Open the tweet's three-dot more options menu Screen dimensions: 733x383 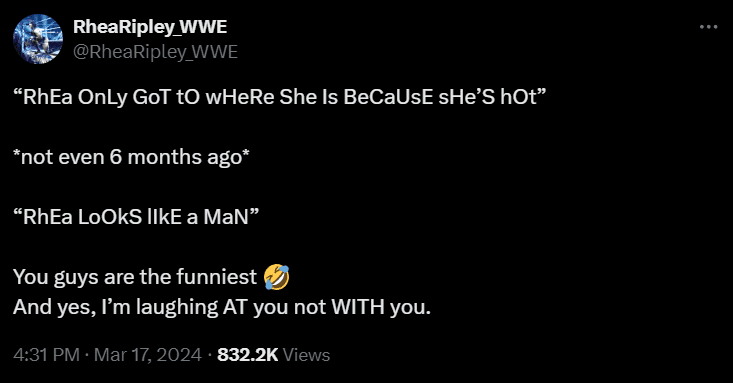tap(708, 27)
